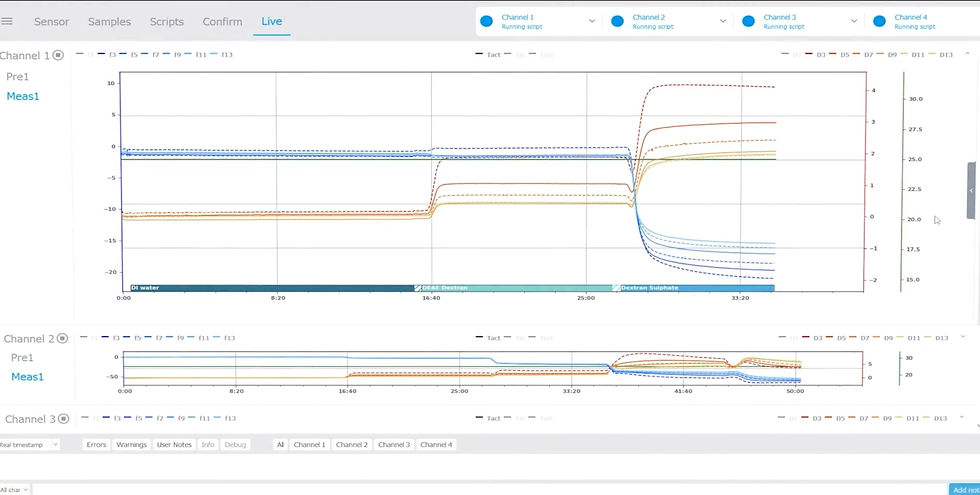980x495 pixels.
Task: Toggle f11 series in Channel 1 legend
Action: tap(195, 55)
